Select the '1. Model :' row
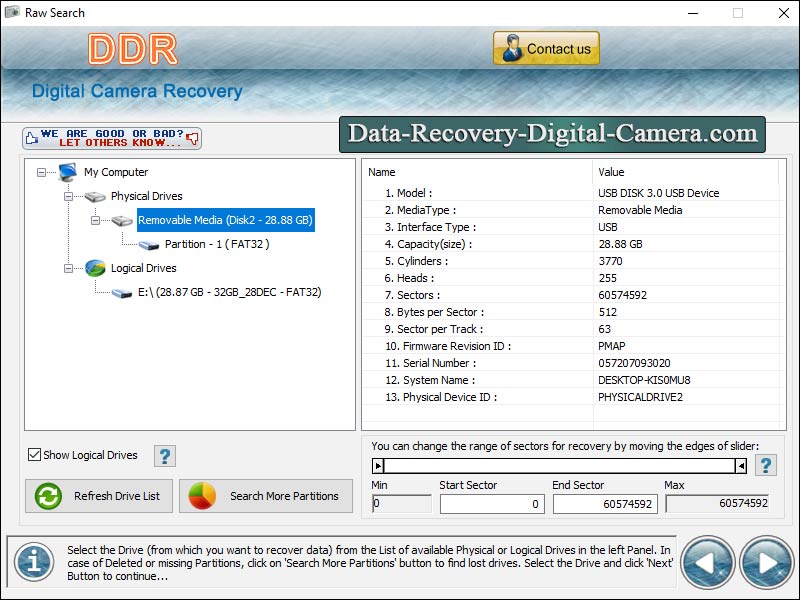Viewport: 800px width, 600px height. pyautogui.click(x=571, y=193)
